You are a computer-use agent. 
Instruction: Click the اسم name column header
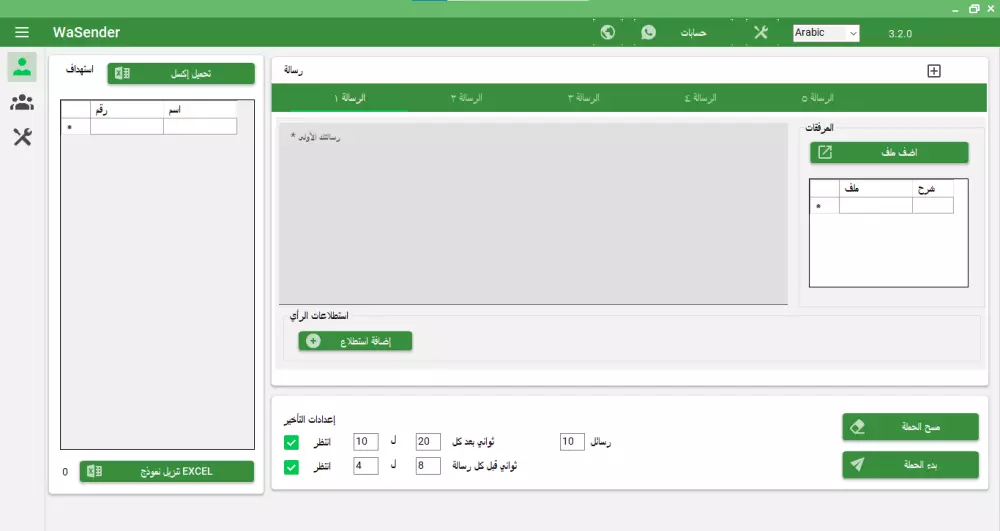[x=200, y=110]
